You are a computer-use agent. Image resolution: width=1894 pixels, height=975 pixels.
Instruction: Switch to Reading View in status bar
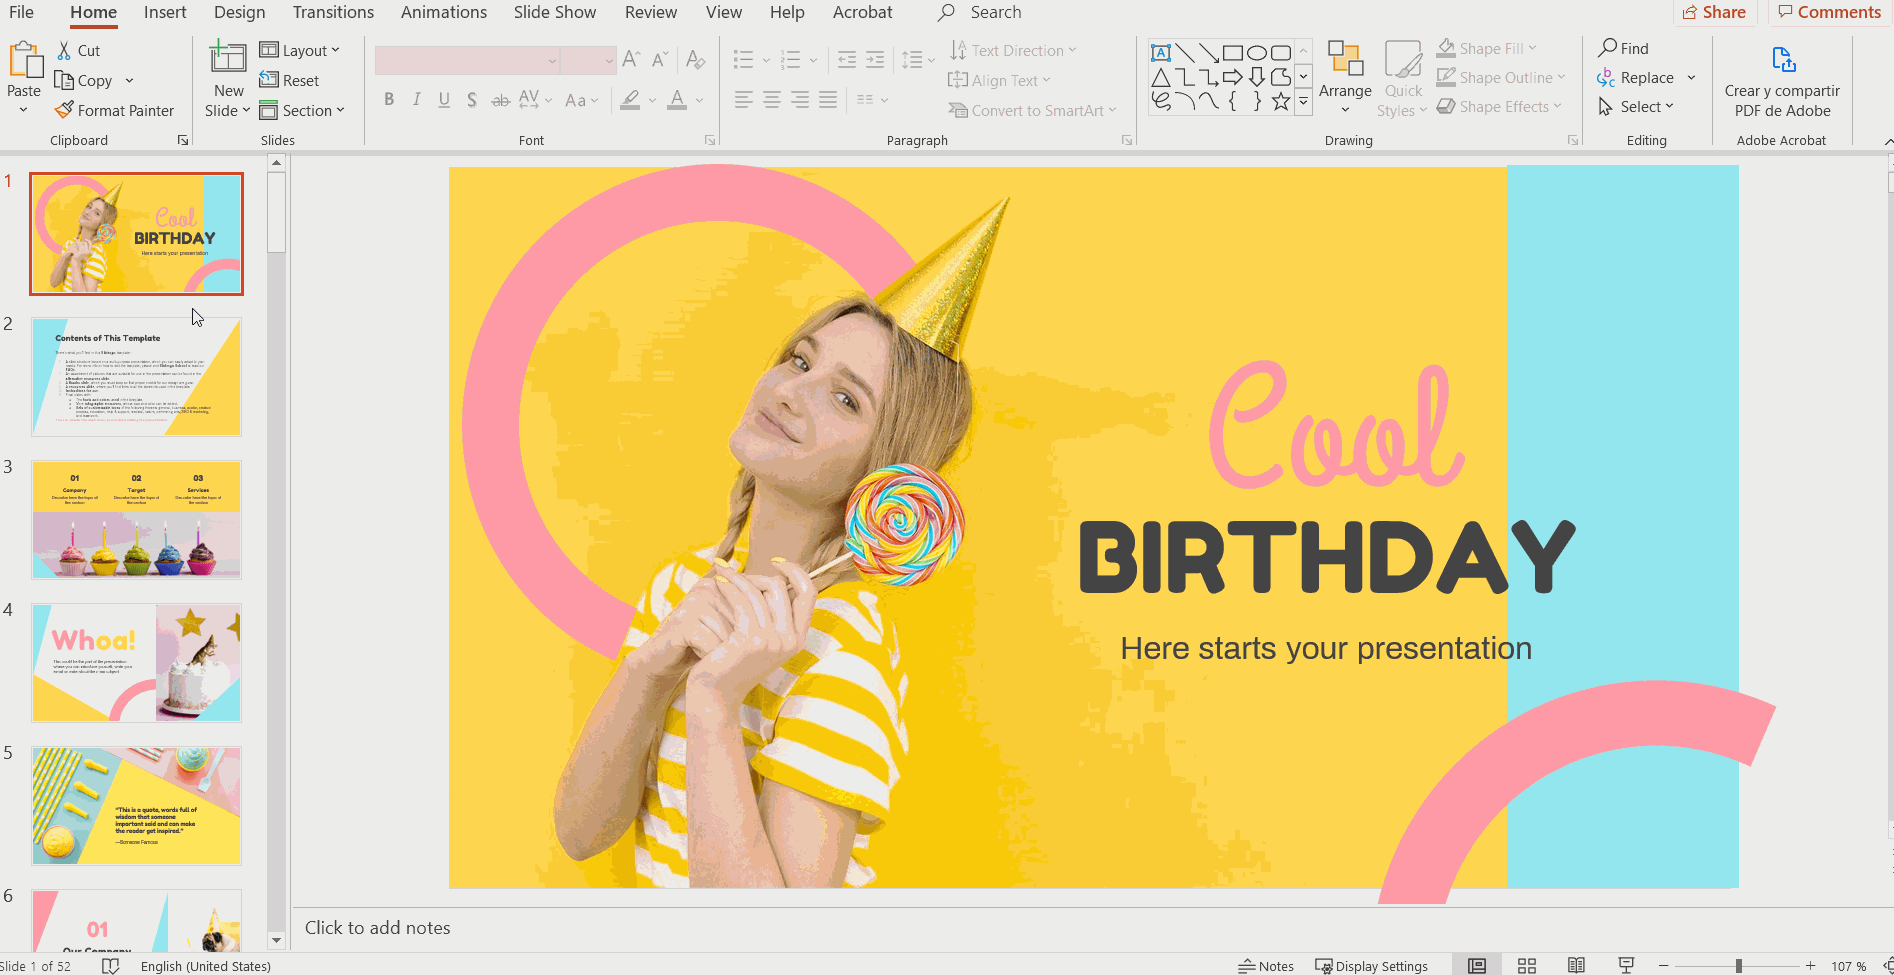1576,965
